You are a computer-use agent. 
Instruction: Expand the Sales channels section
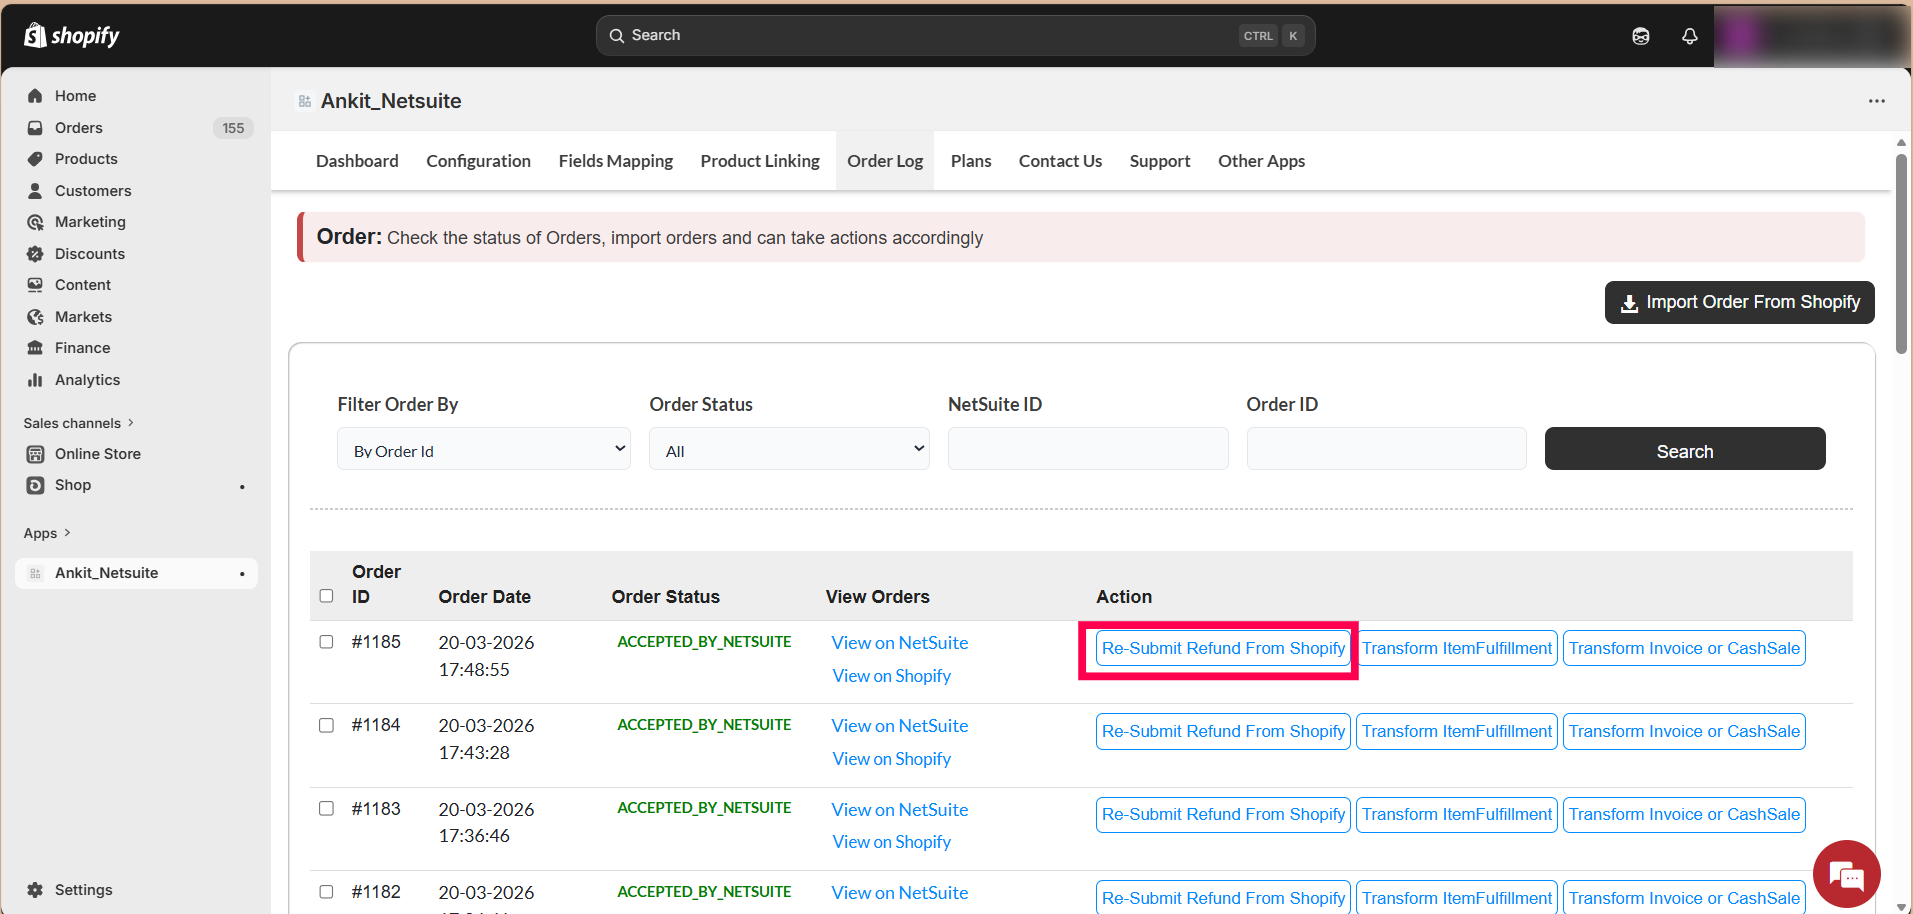78,423
